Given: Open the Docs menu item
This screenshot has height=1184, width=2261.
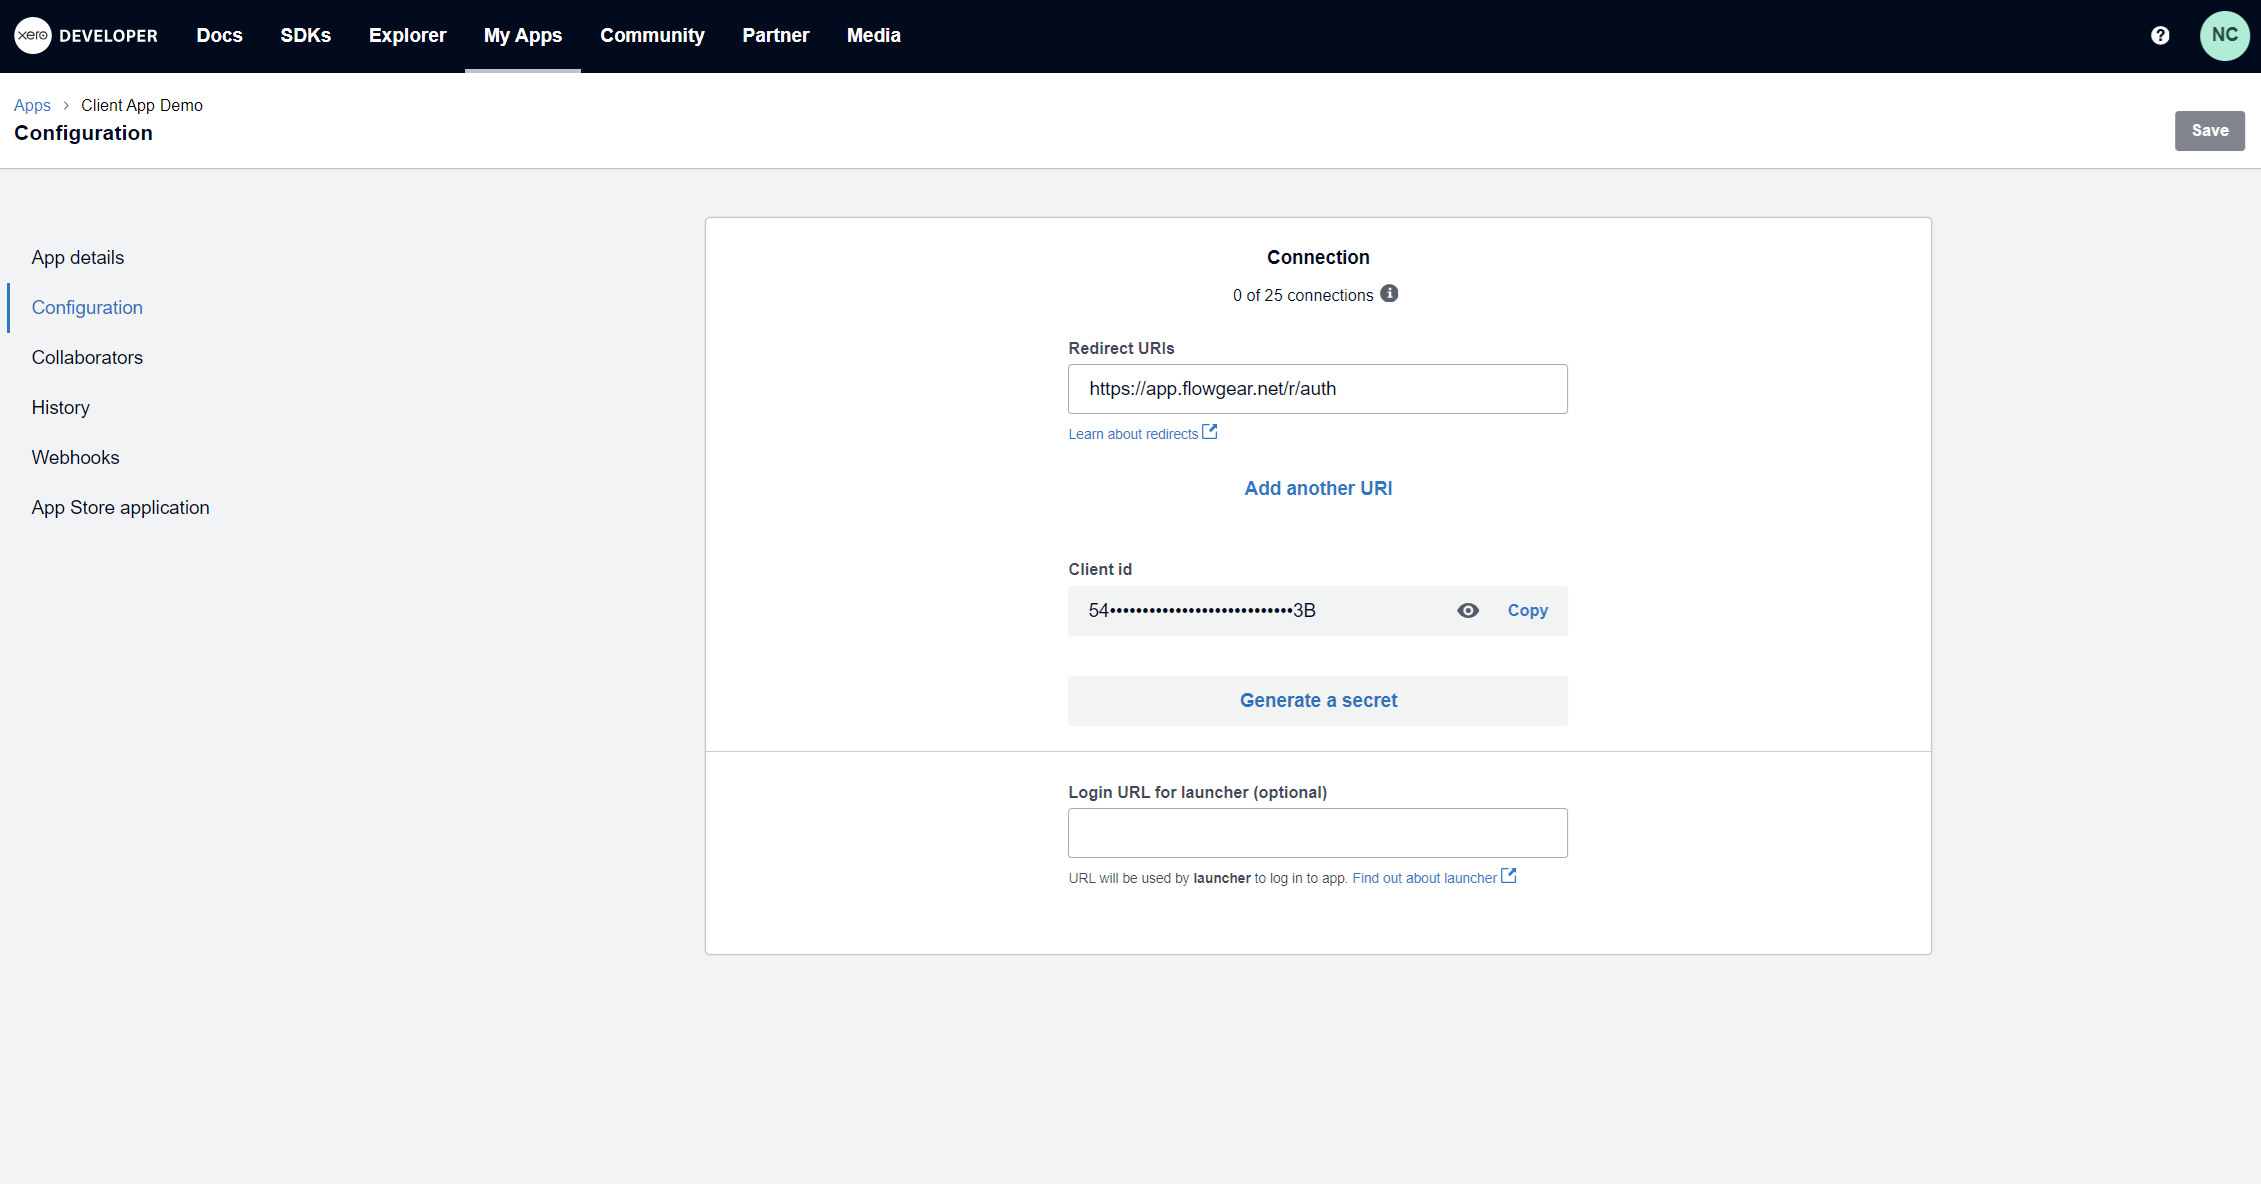Looking at the screenshot, I should click(219, 35).
